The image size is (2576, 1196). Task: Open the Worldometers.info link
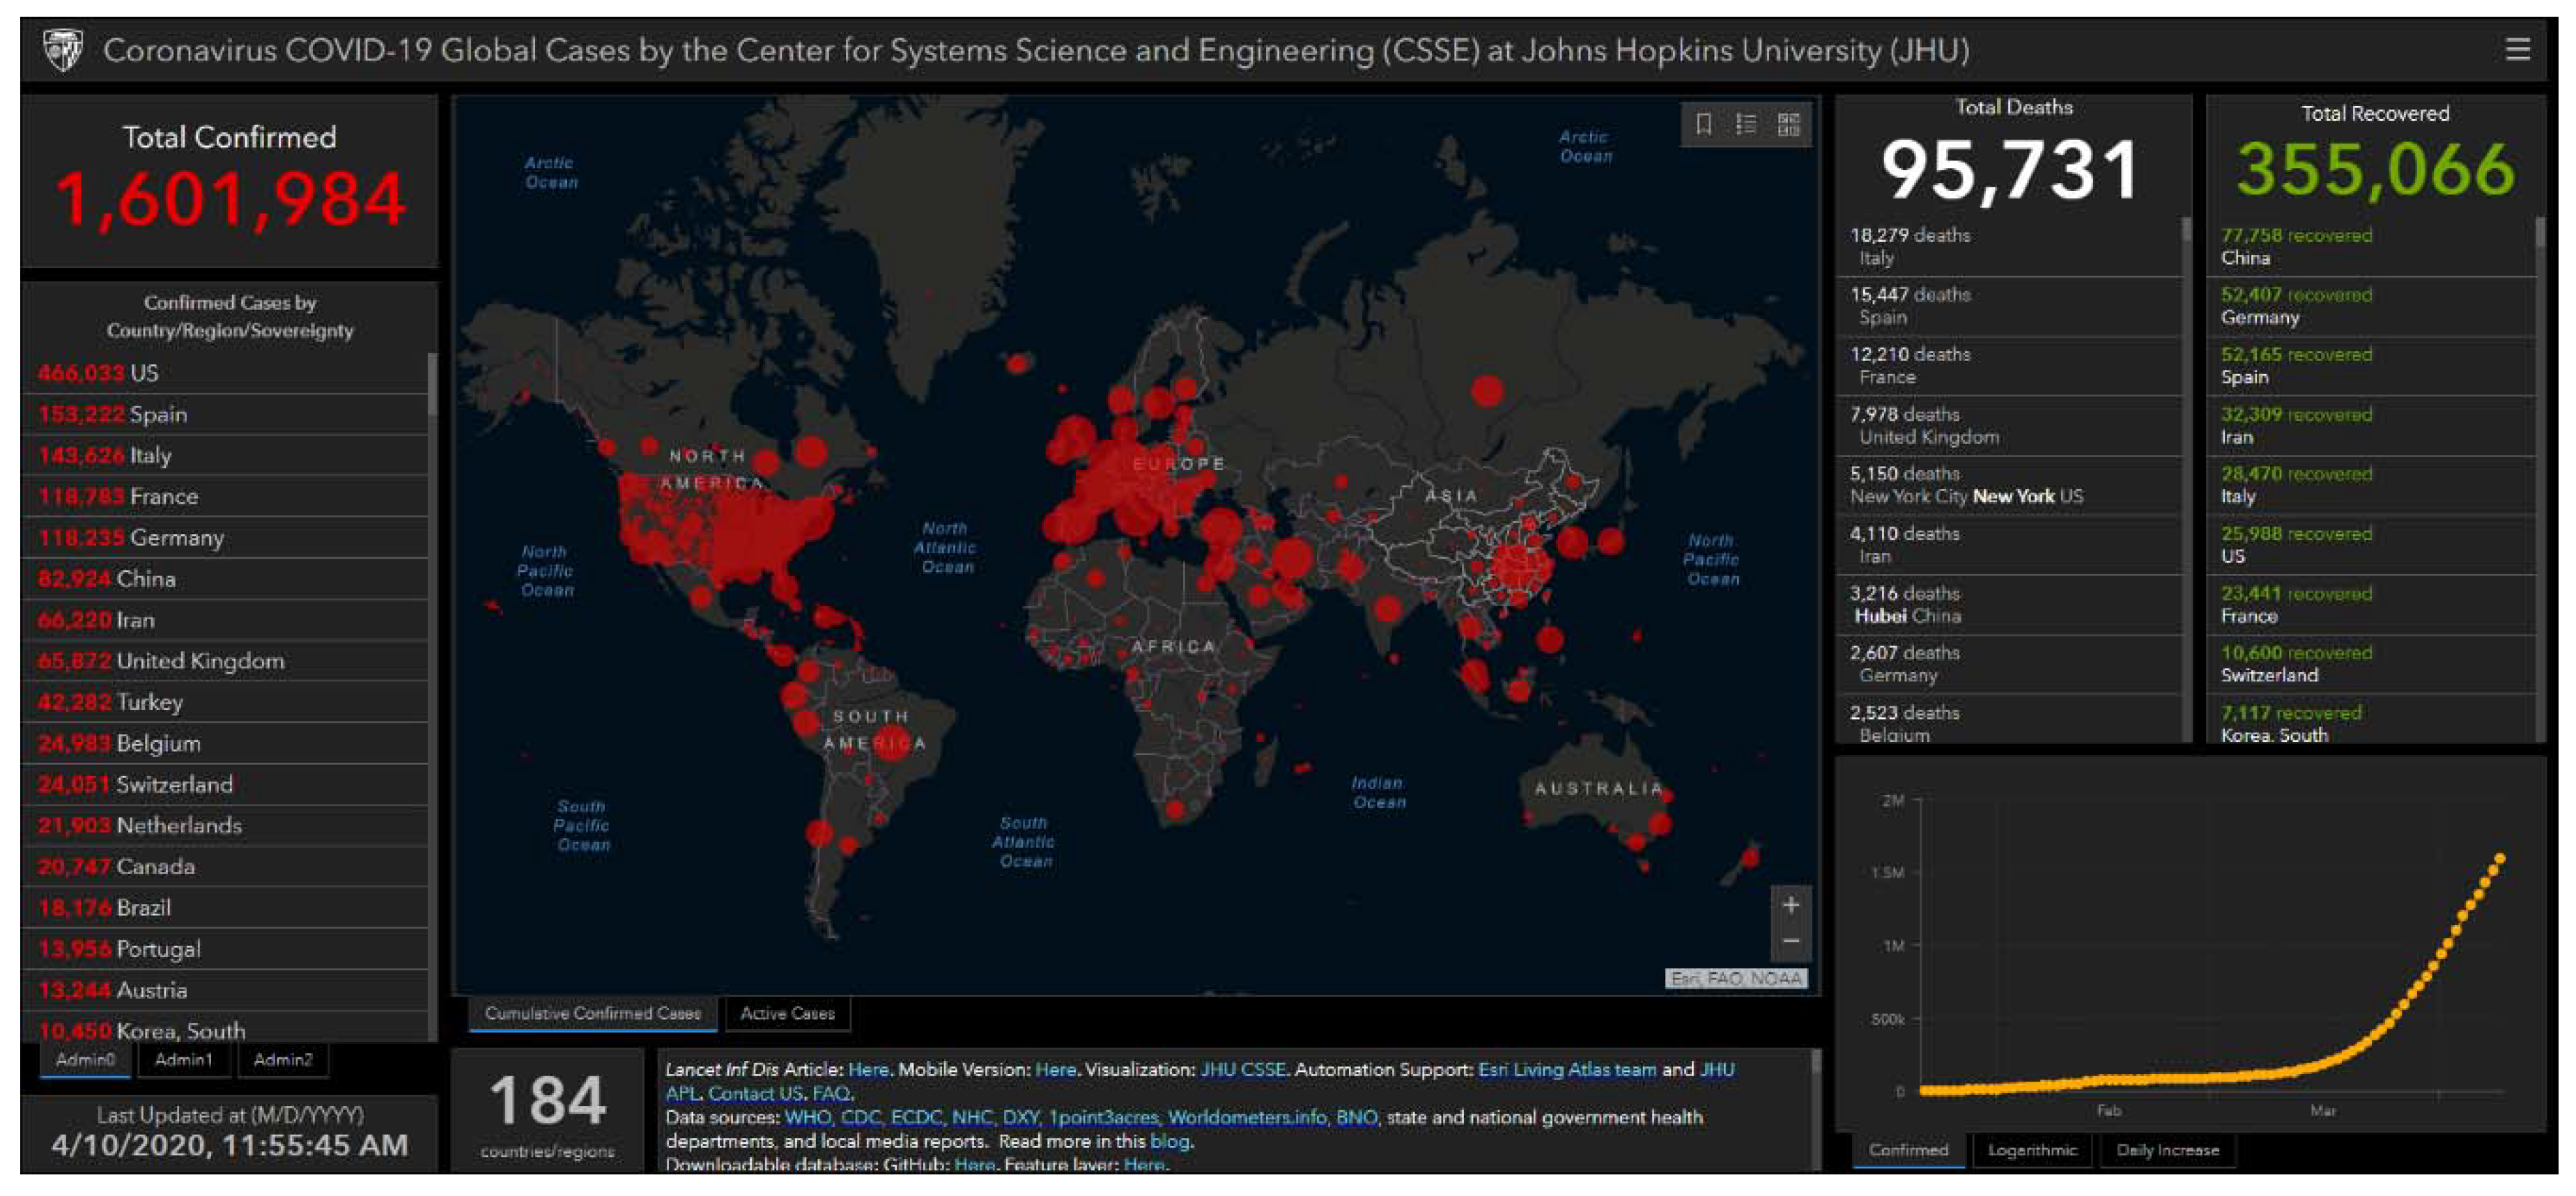[1247, 1117]
